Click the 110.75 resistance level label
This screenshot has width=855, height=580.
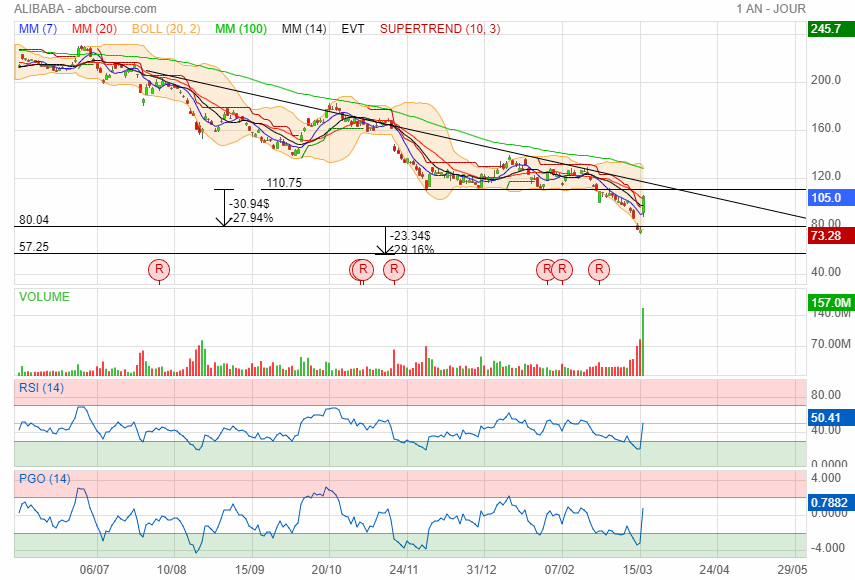click(284, 183)
